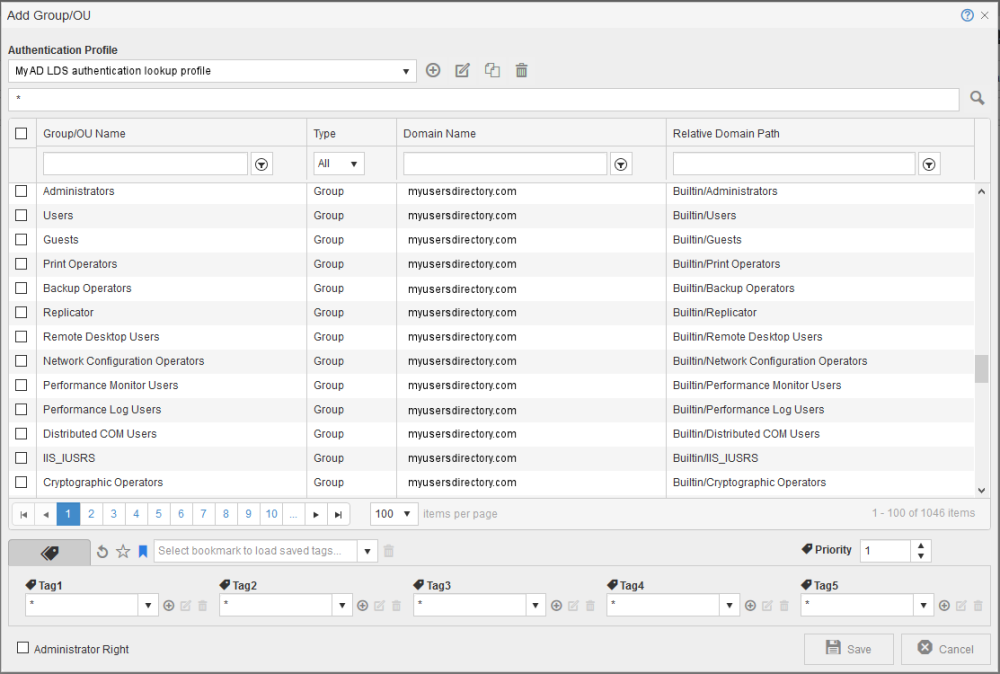Click the tags tab icon
Viewport: 1000px width, 674px height.
(x=50, y=552)
